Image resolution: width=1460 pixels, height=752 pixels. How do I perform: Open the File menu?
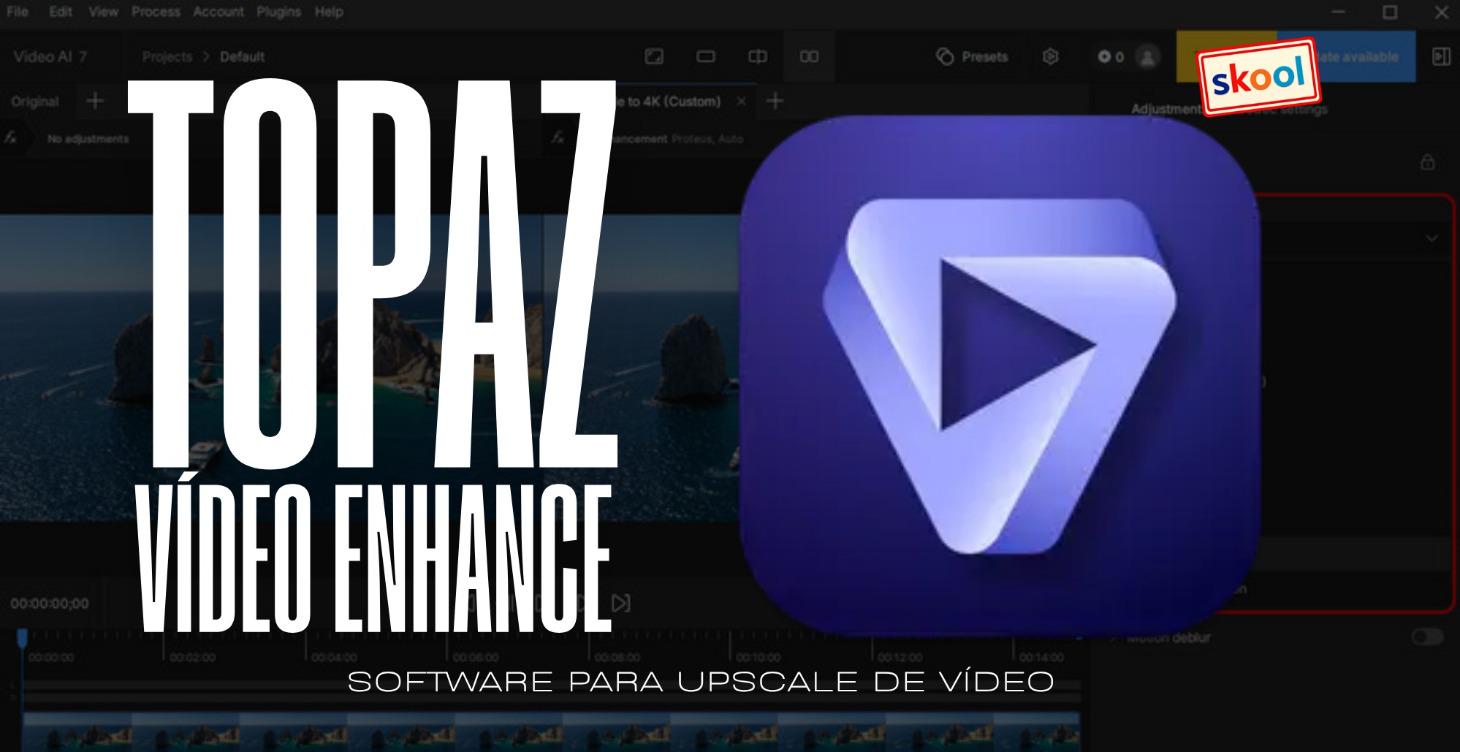tap(18, 12)
